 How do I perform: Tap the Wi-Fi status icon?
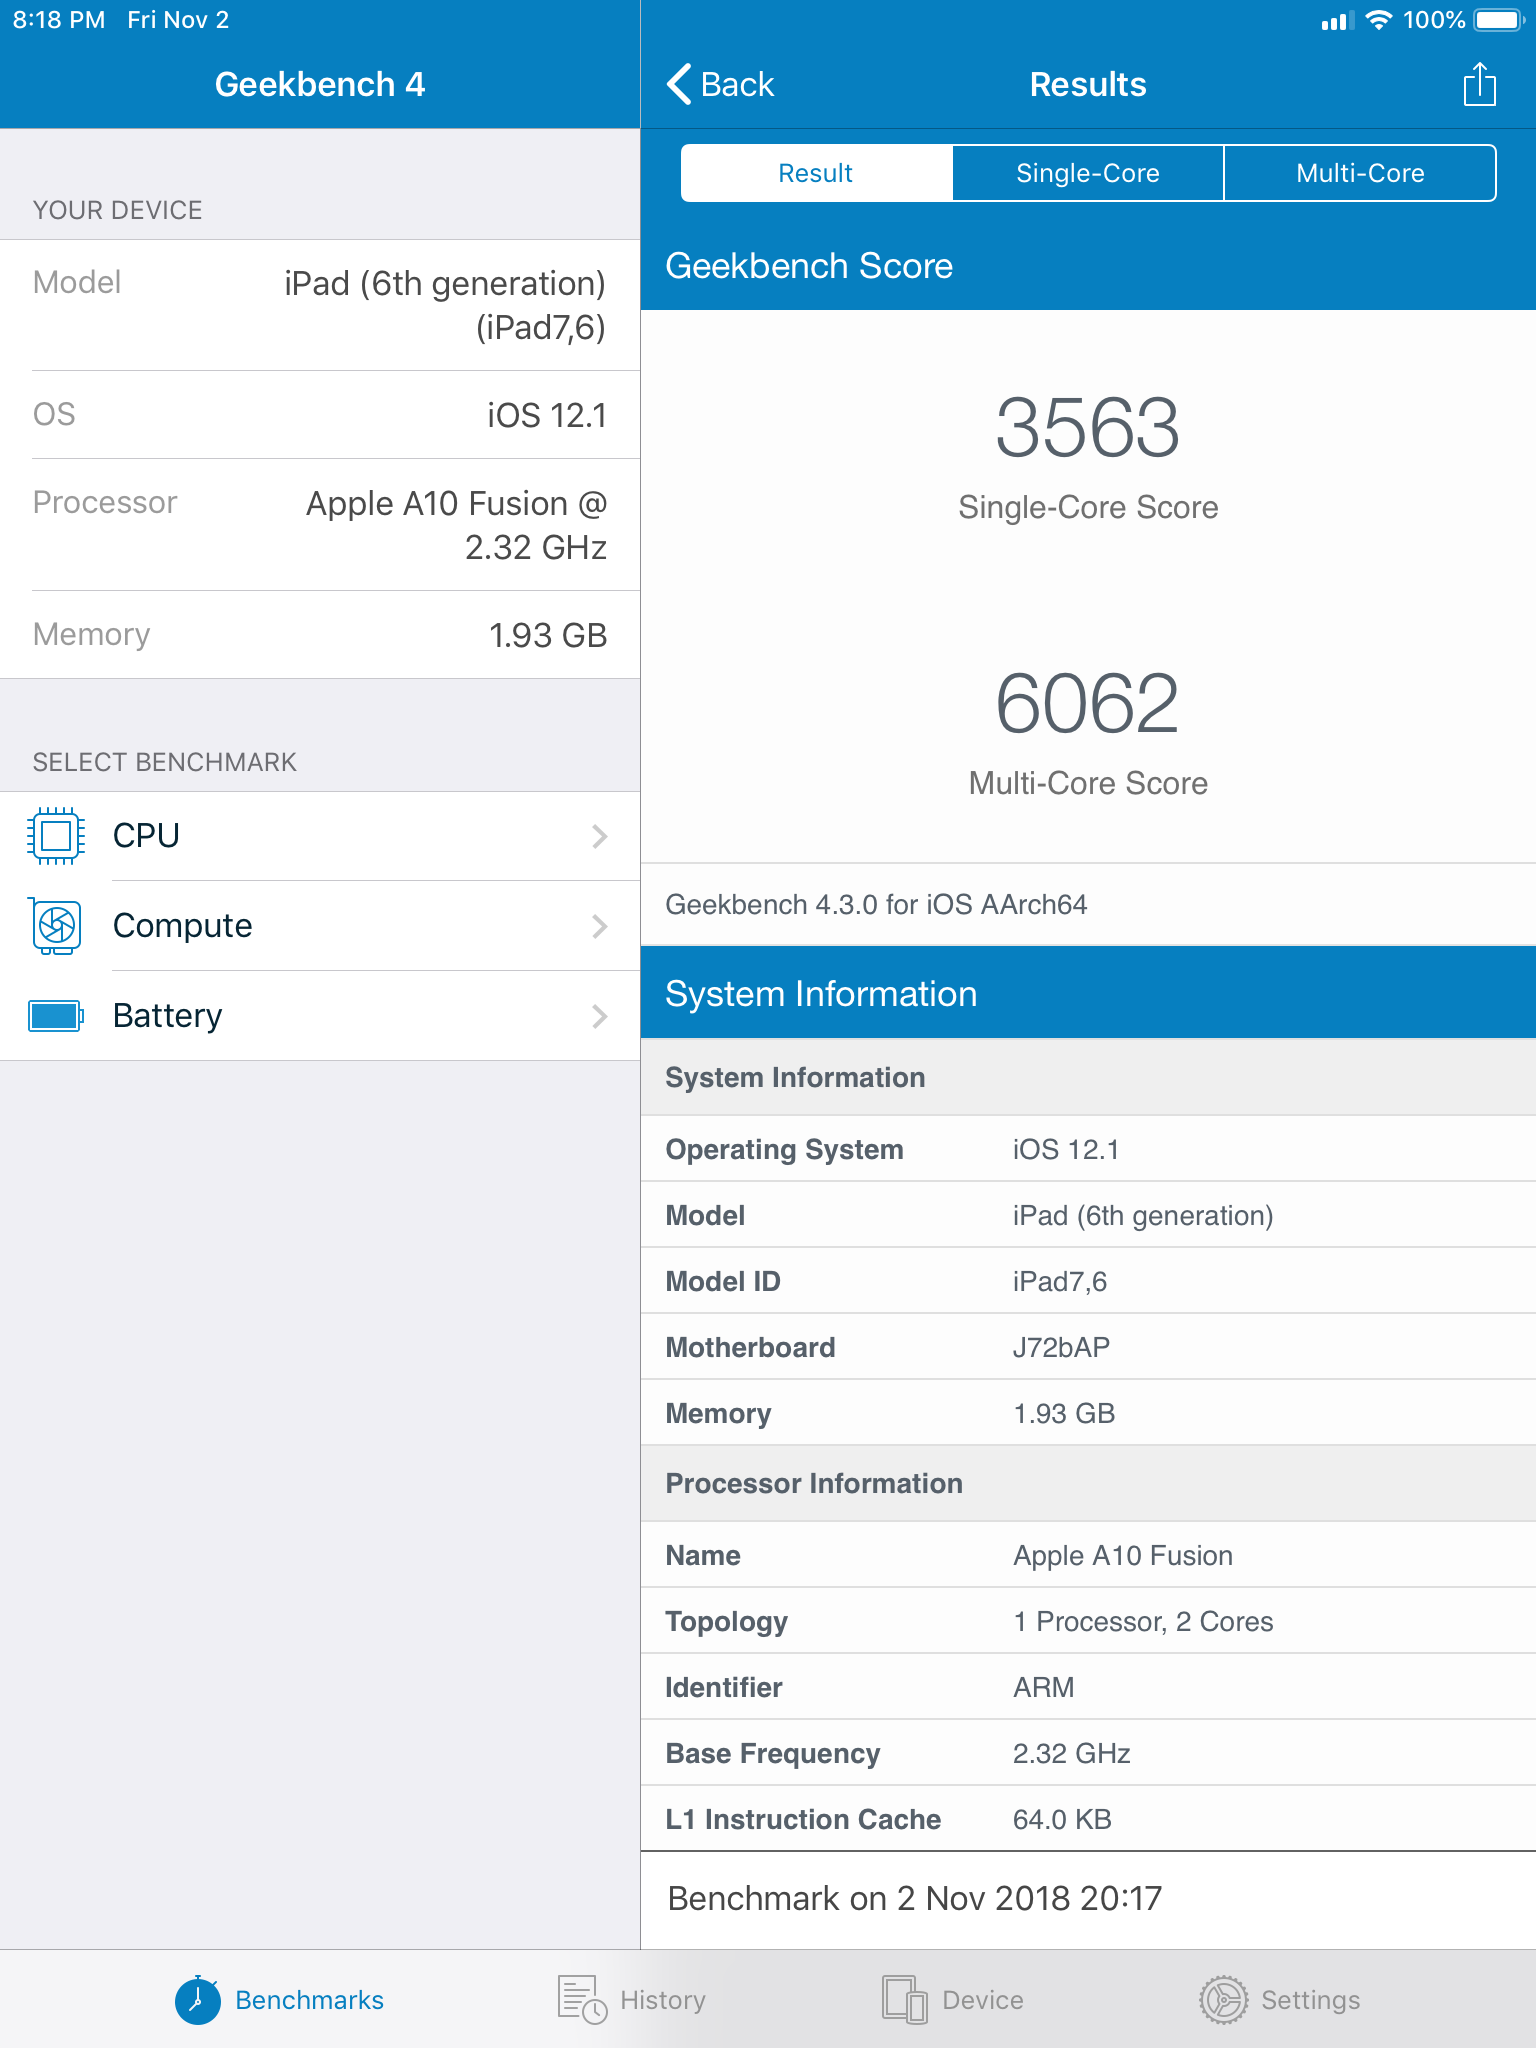(1379, 20)
